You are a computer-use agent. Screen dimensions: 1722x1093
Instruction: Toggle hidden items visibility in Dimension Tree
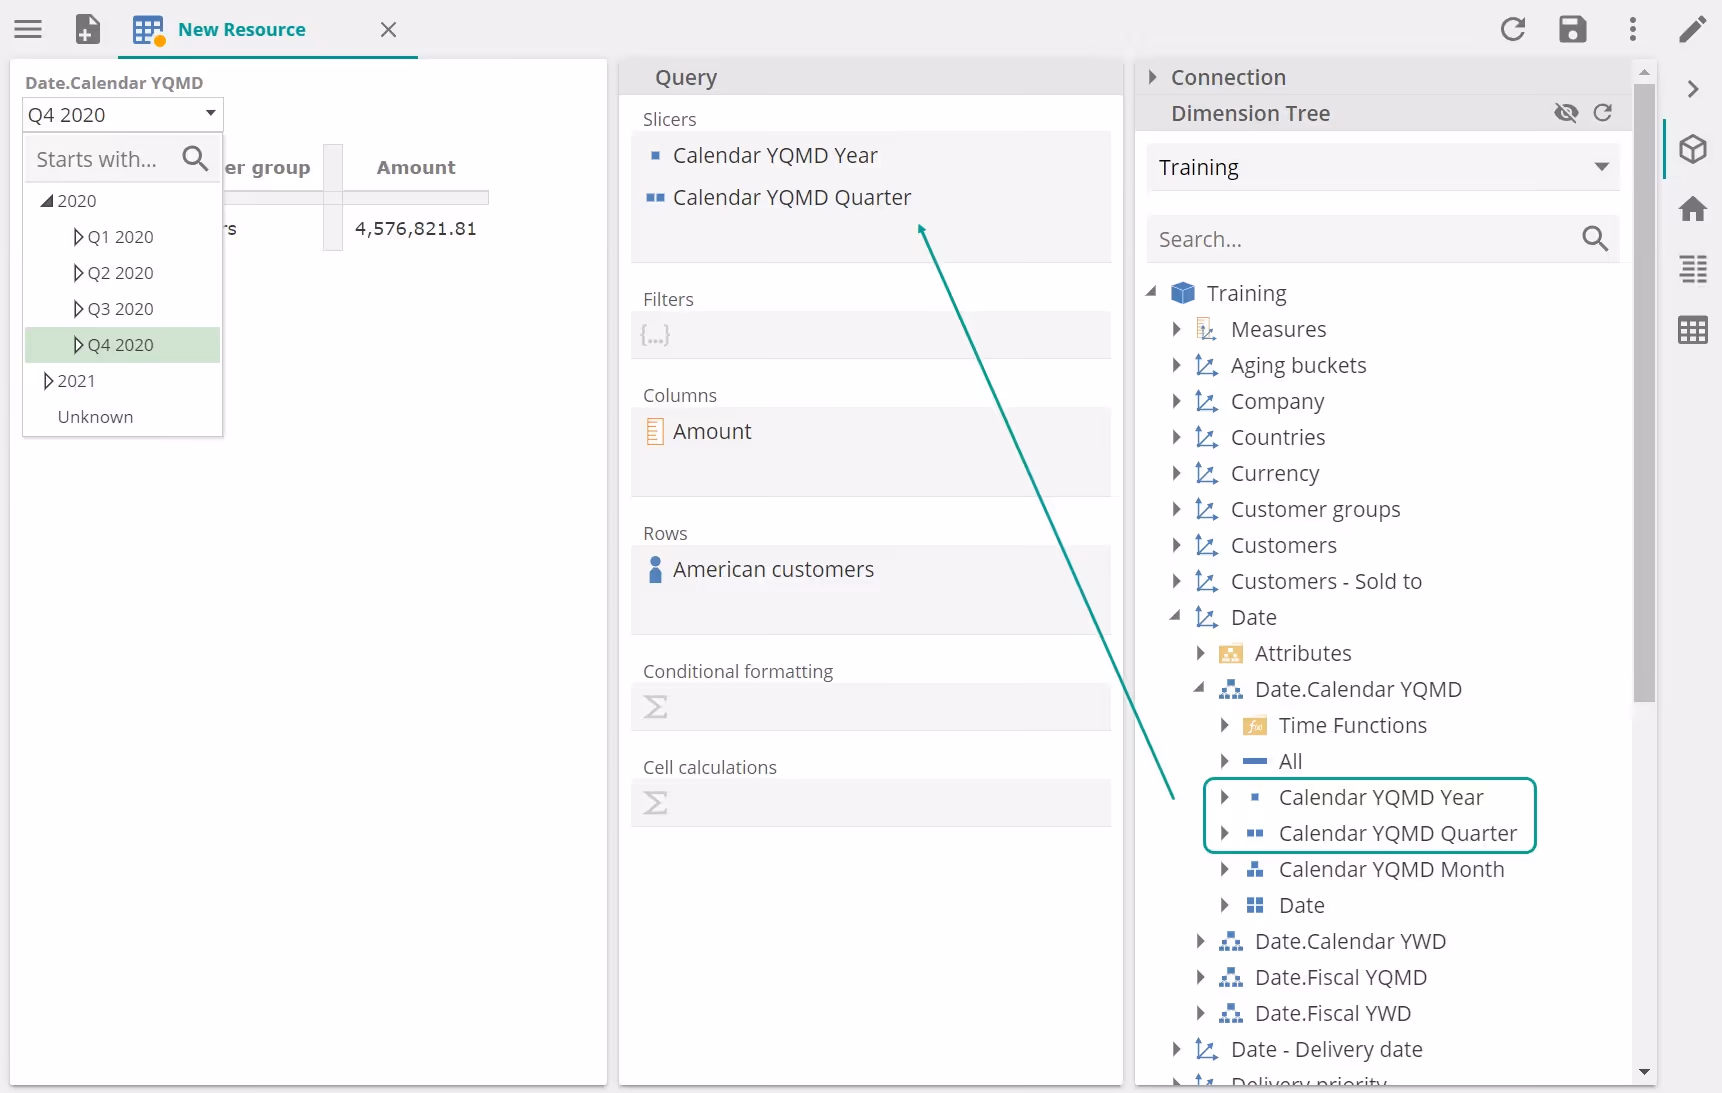pyautogui.click(x=1566, y=113)
